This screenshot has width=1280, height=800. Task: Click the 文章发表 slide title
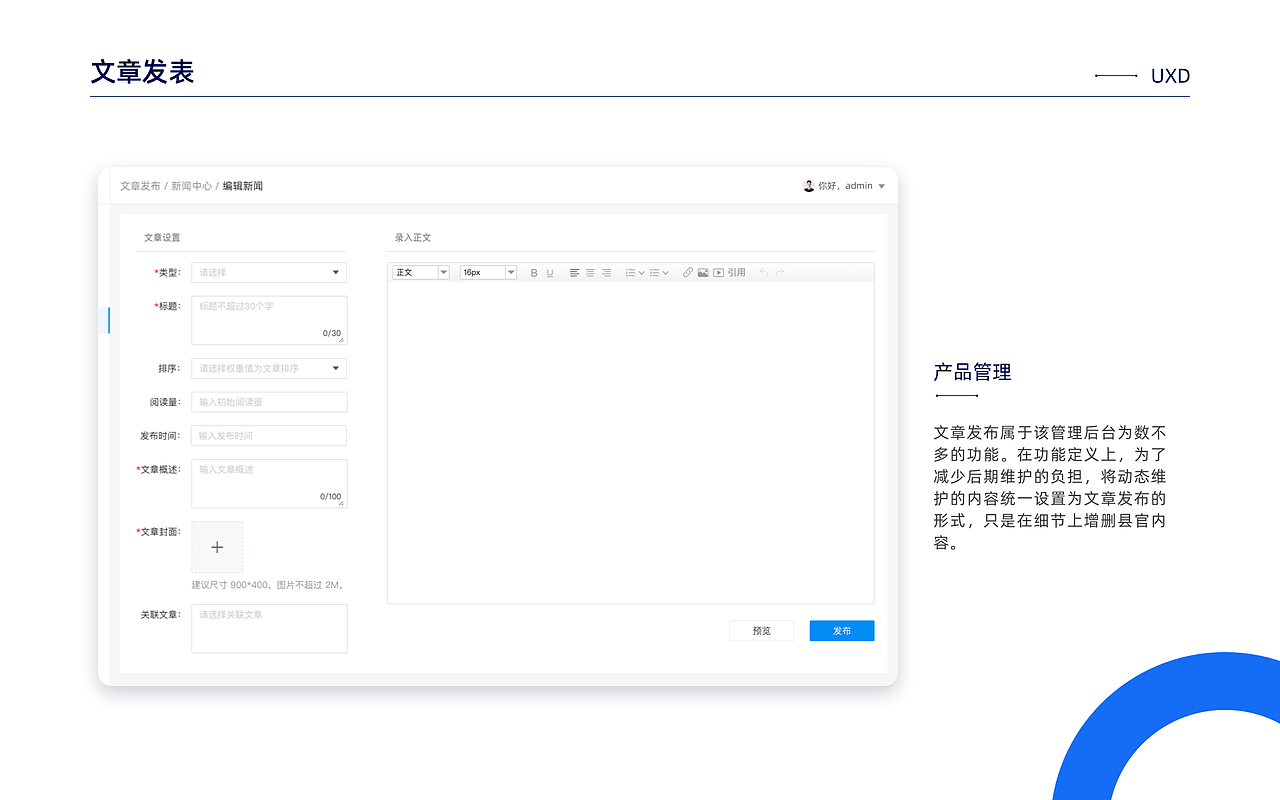142,72
